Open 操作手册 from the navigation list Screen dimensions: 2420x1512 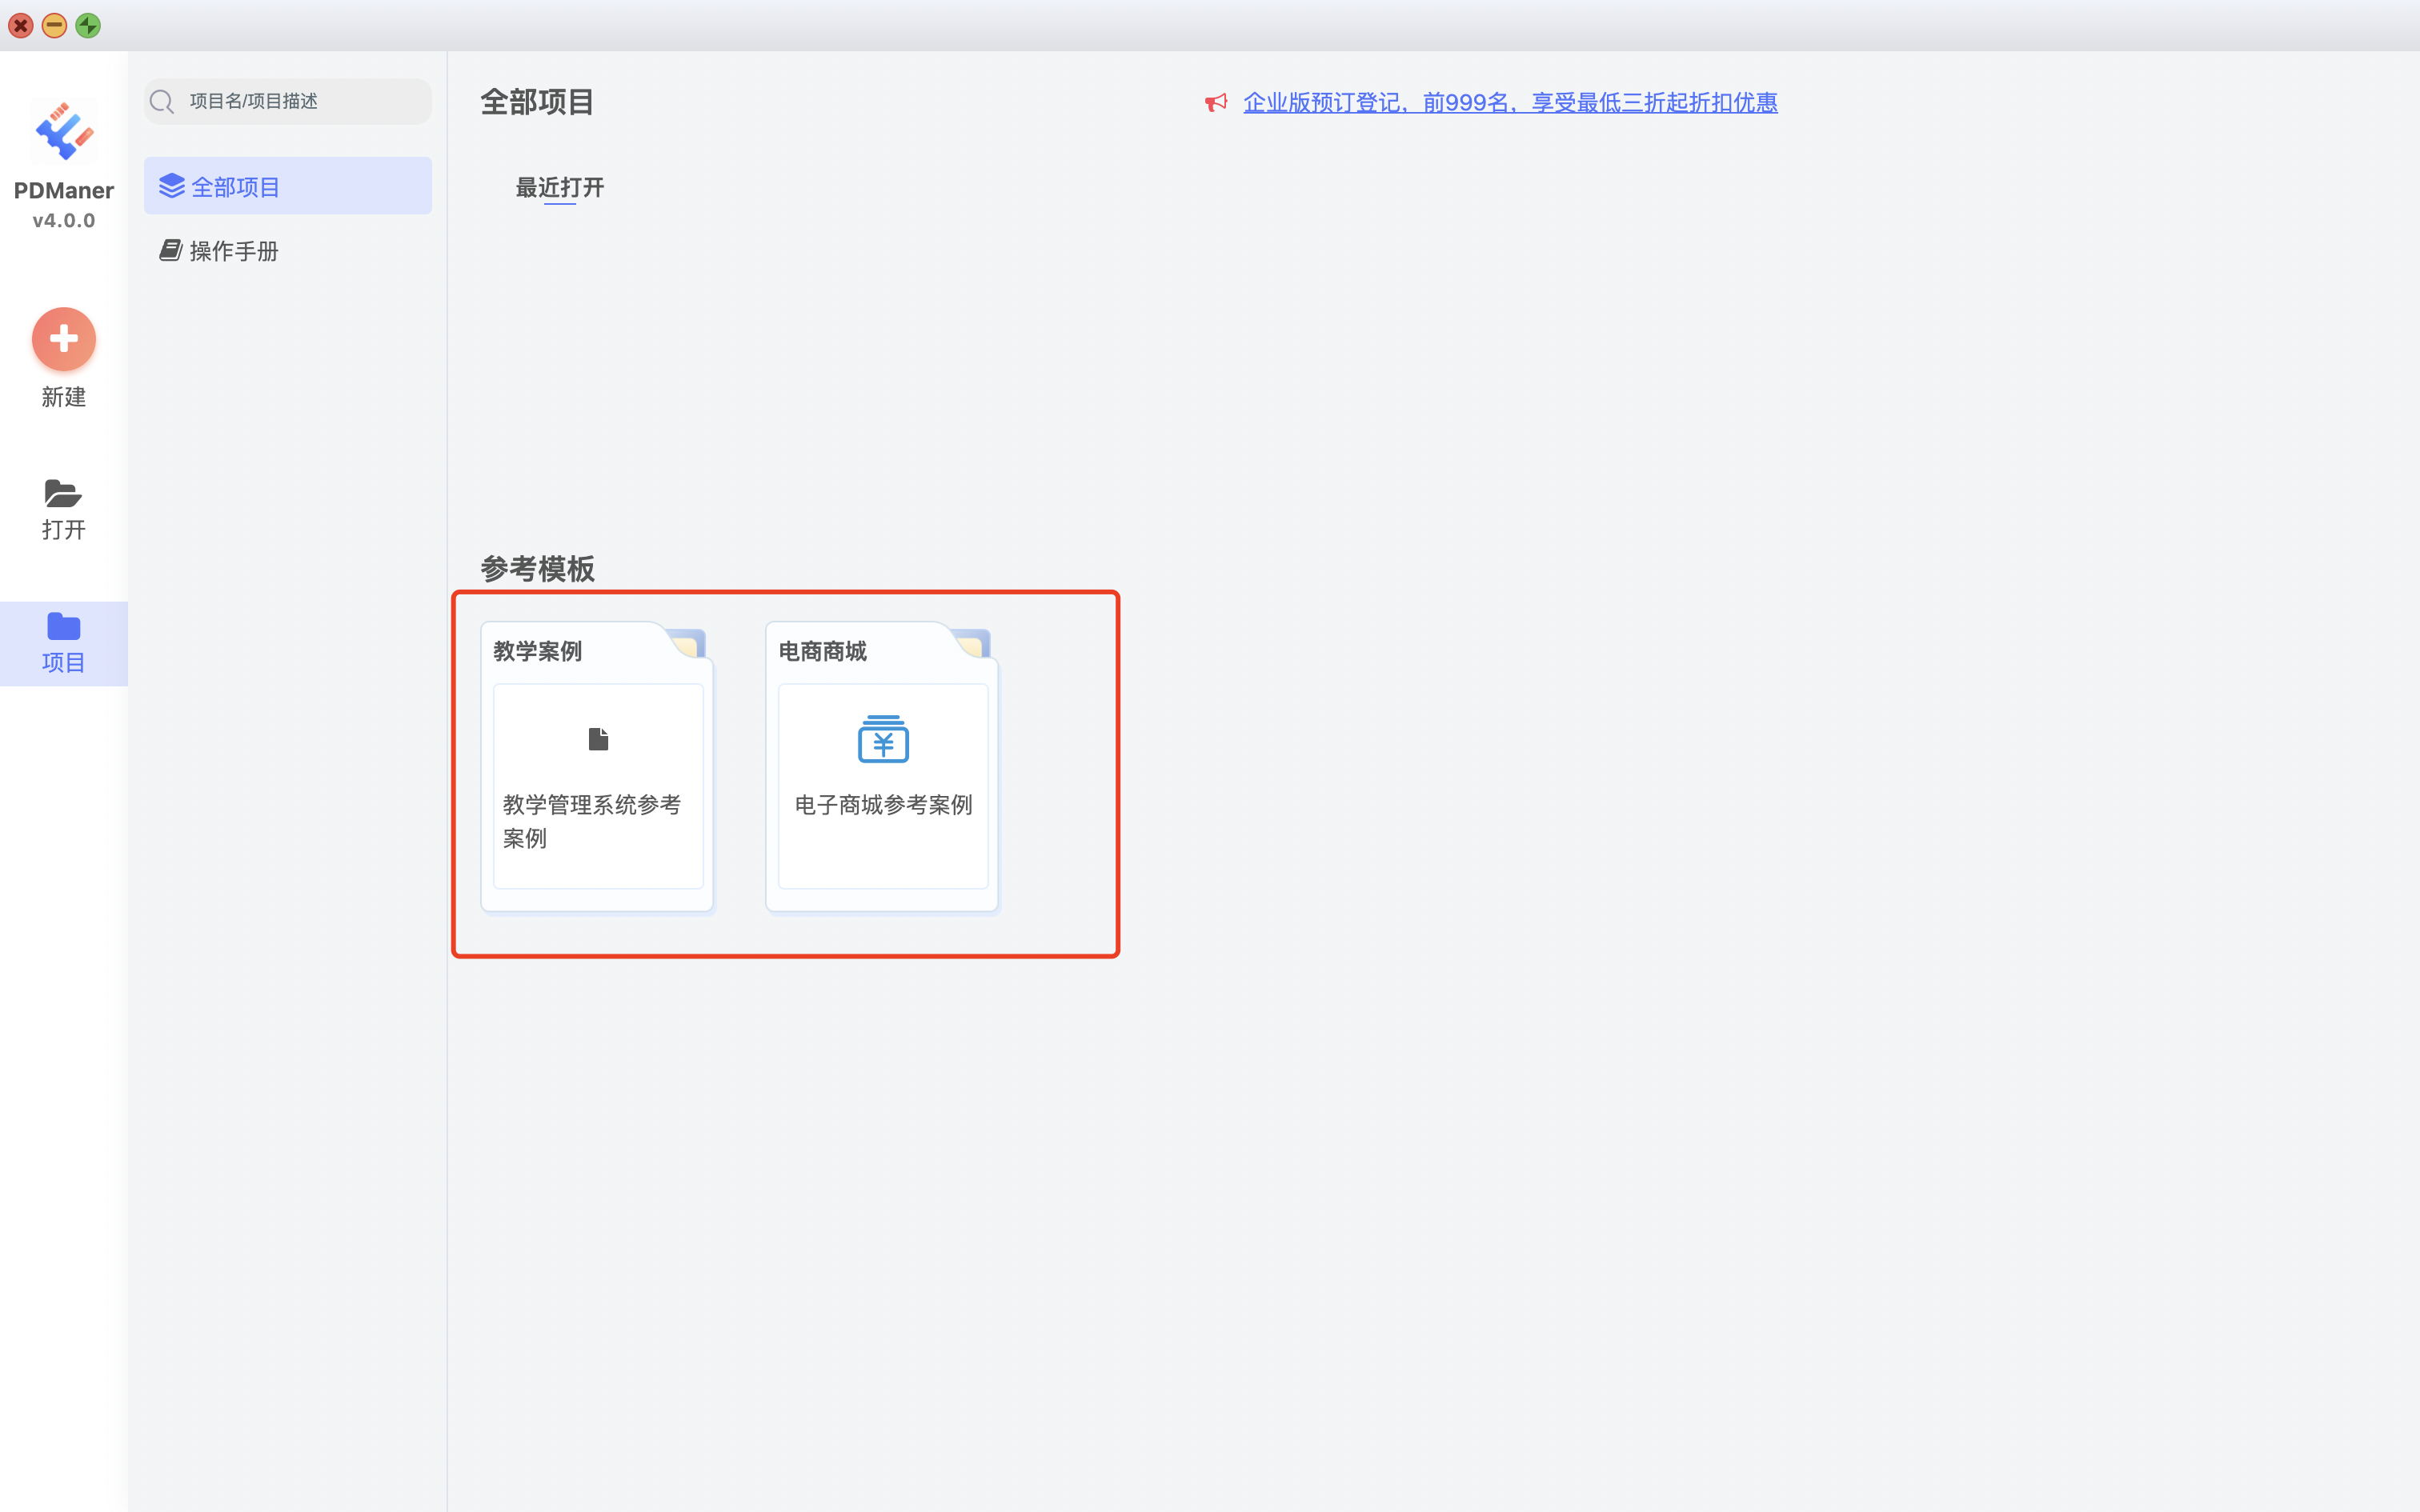[x=234, y=251]
